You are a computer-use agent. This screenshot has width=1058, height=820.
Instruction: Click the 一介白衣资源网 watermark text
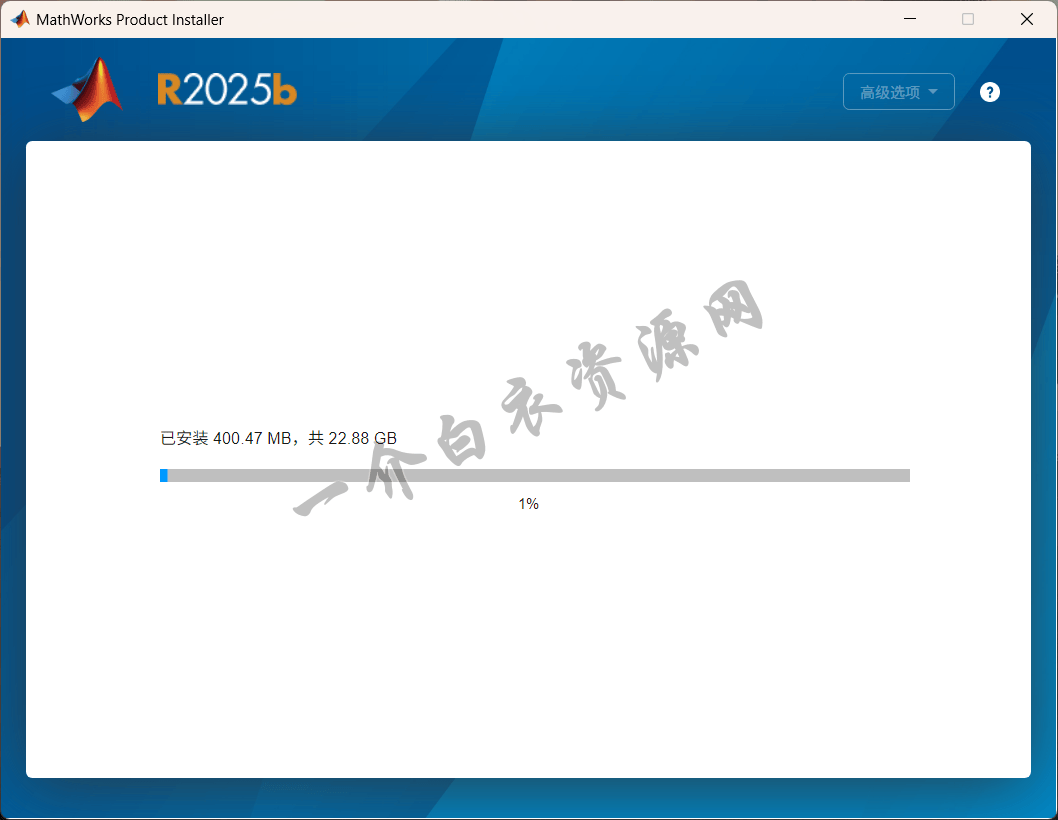[x=530, y=400]
